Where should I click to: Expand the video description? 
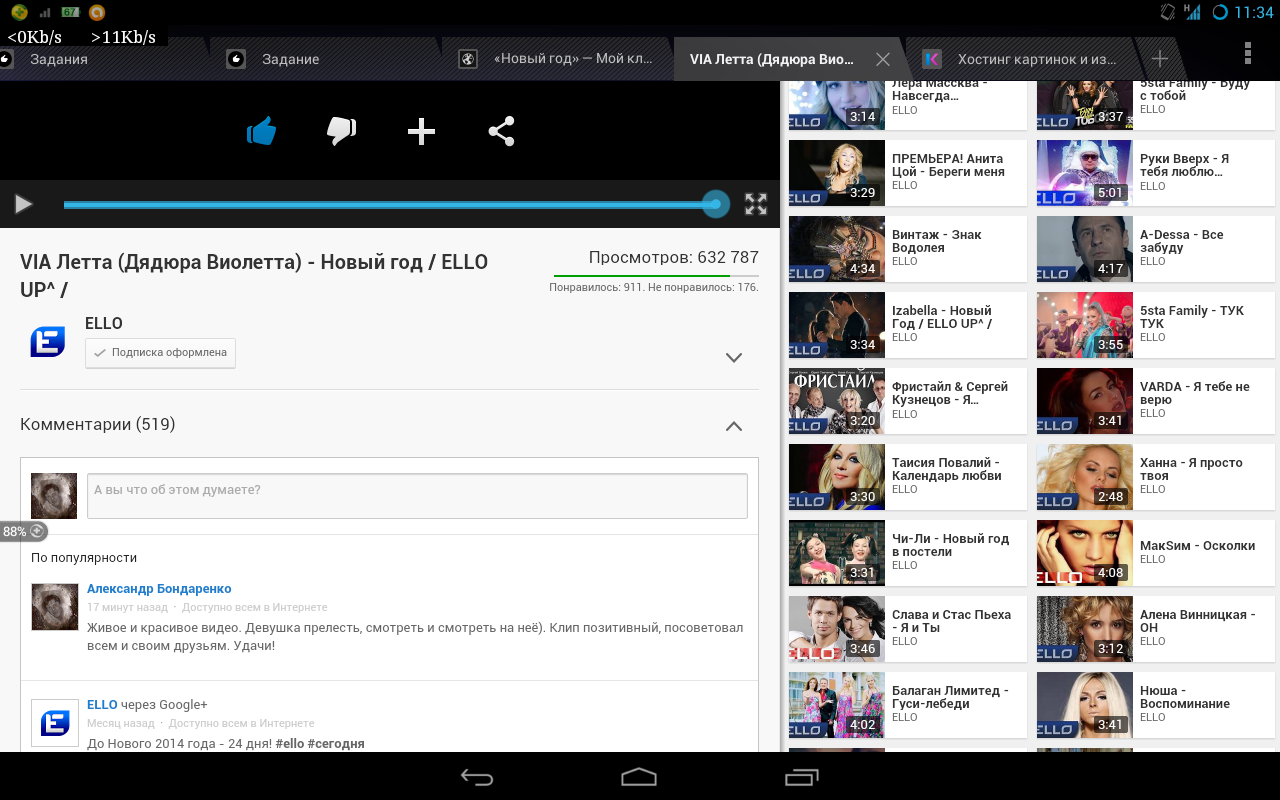(x=734, y=357)
